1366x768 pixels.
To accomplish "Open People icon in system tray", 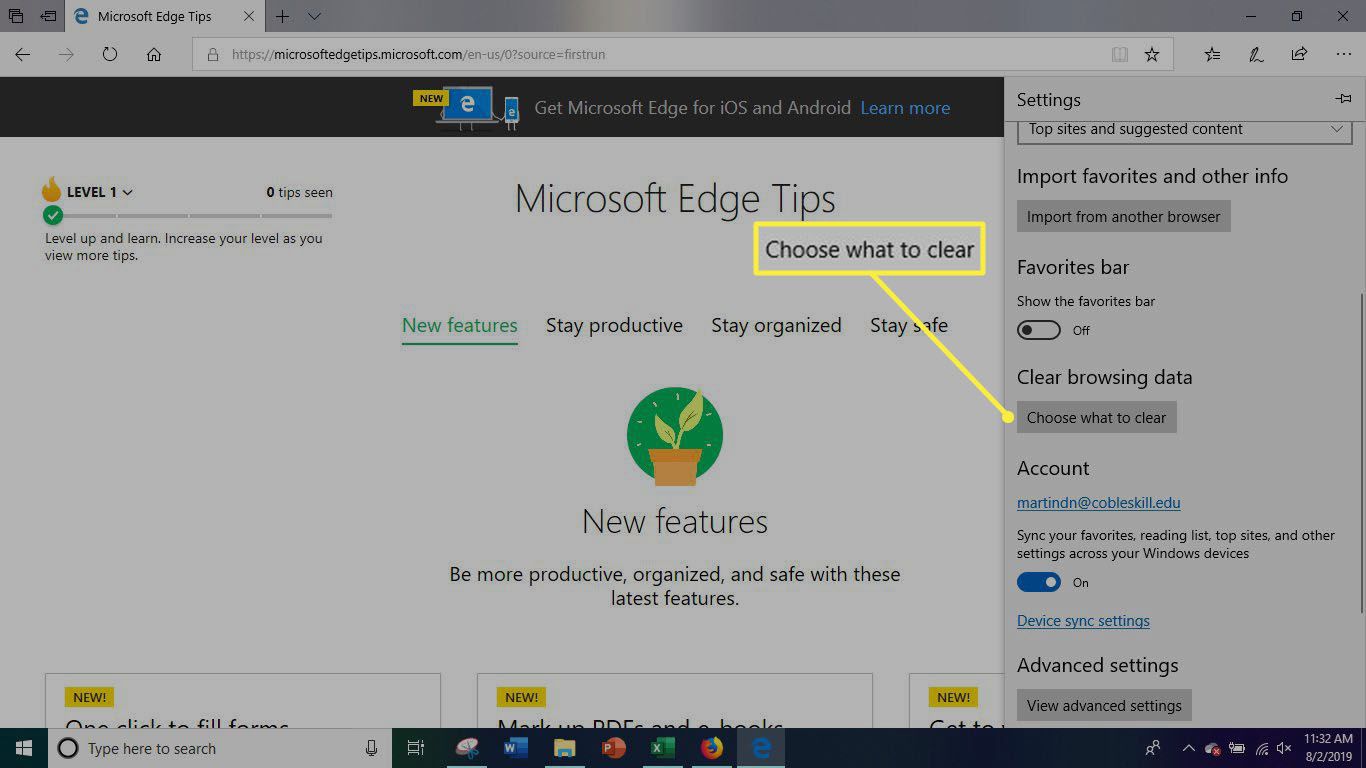I will pos(1153,748).
